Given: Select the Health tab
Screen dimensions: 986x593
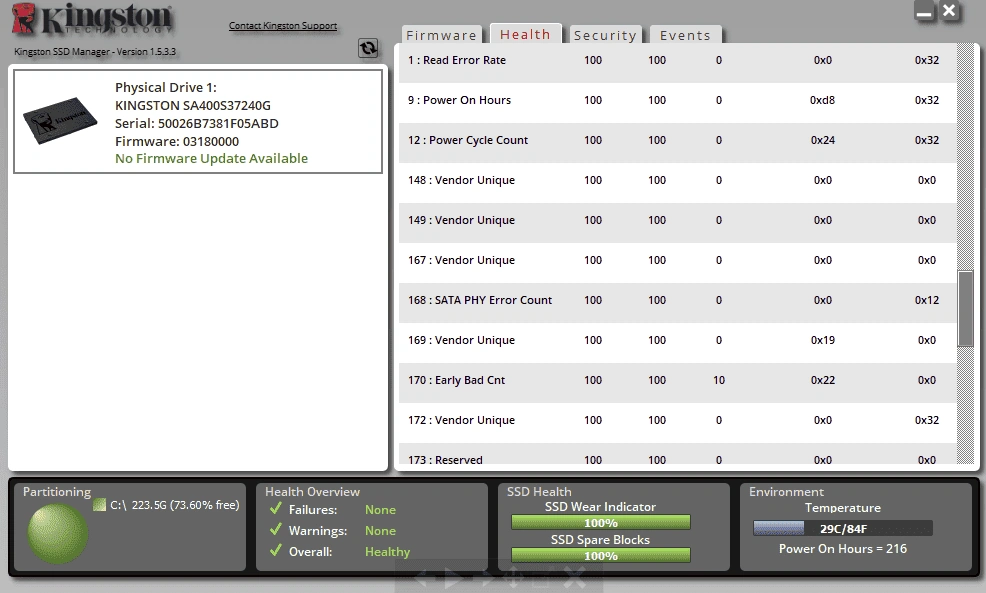Looking at the screenshot, I should click(526, 34).
